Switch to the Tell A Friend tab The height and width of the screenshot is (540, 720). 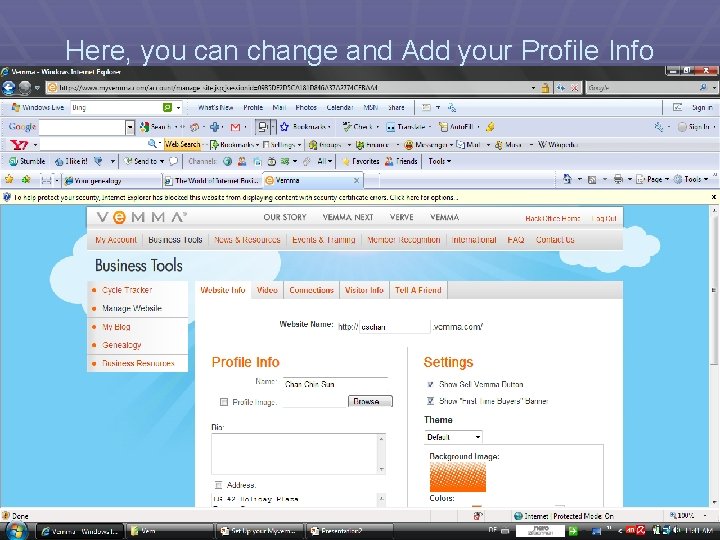(418, 290)
